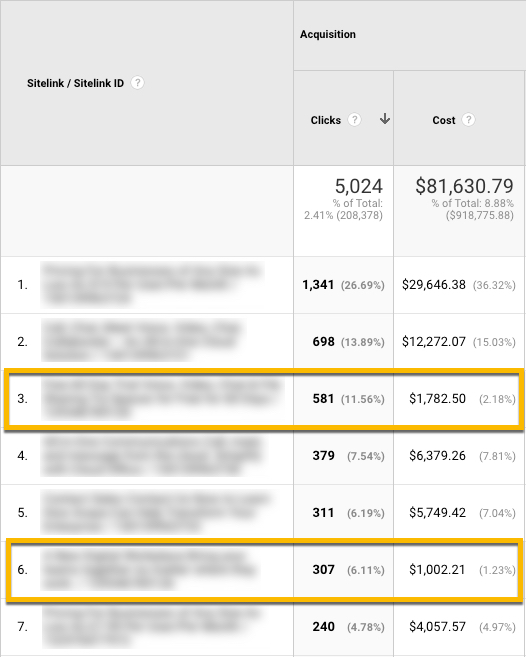
Task: Open help icon next to Clicks
Action: pos(355,120)
